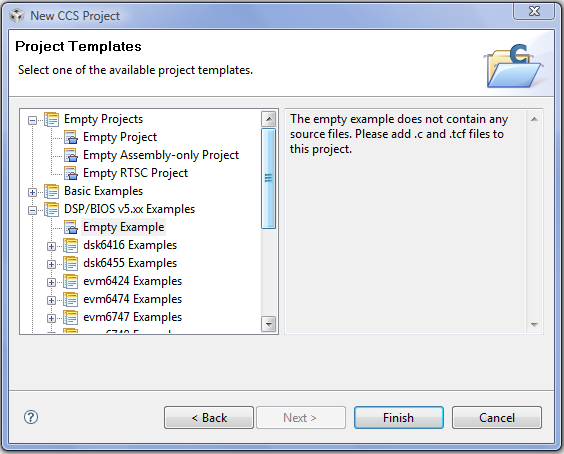Screen dimensions: 564x454
Task: Click the Empty RTSC Project icon
Action: pyautogui.click(x=71, y=173)
